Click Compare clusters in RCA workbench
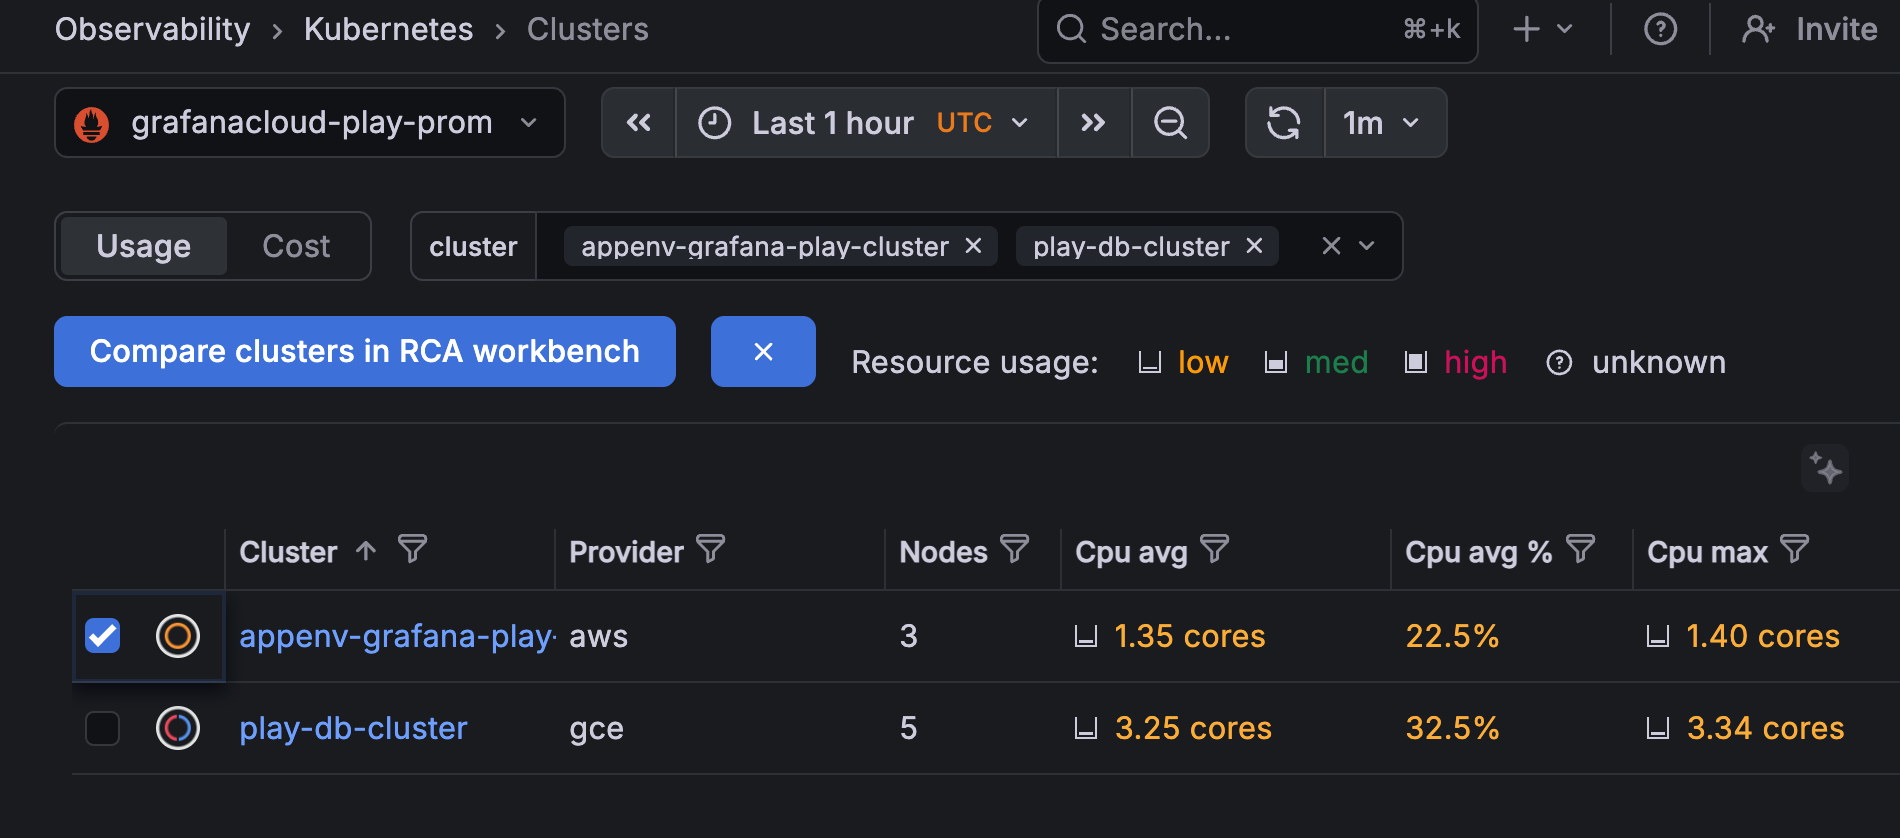Screen dimensions: 1900x838 [x=364, y=352]
